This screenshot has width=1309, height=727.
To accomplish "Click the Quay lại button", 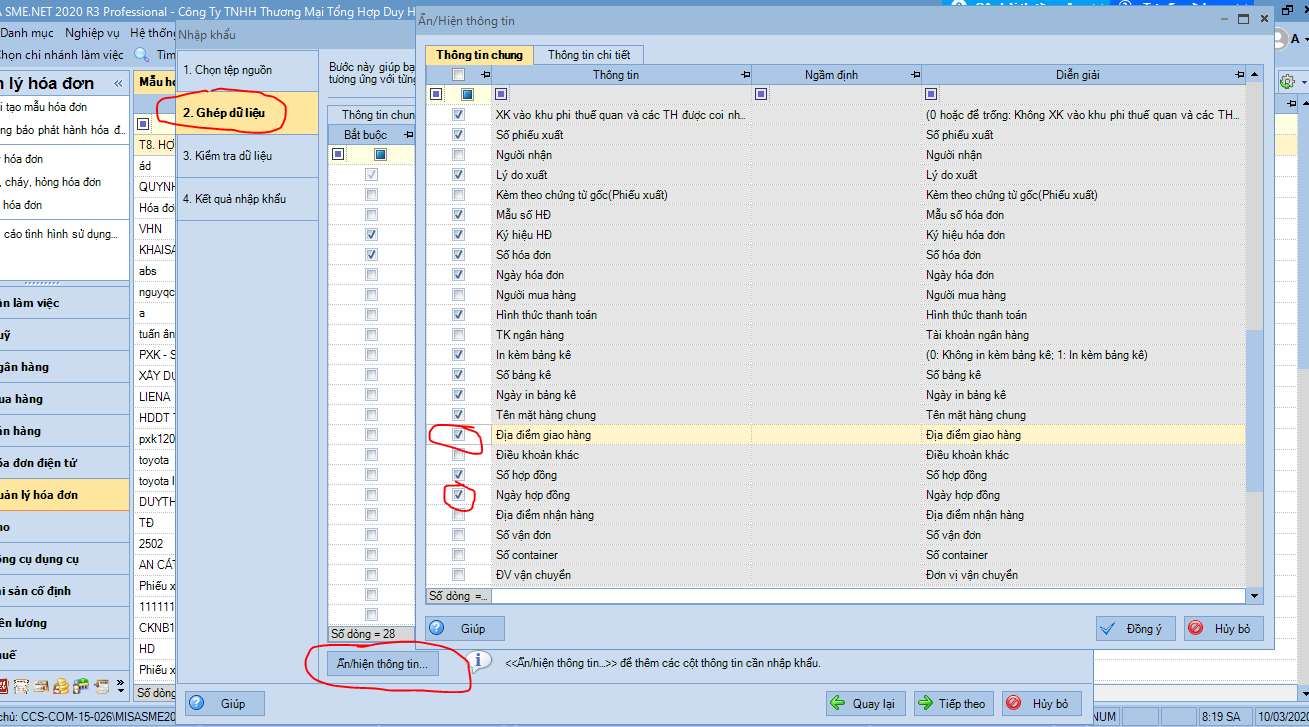I will coord(865,704).
